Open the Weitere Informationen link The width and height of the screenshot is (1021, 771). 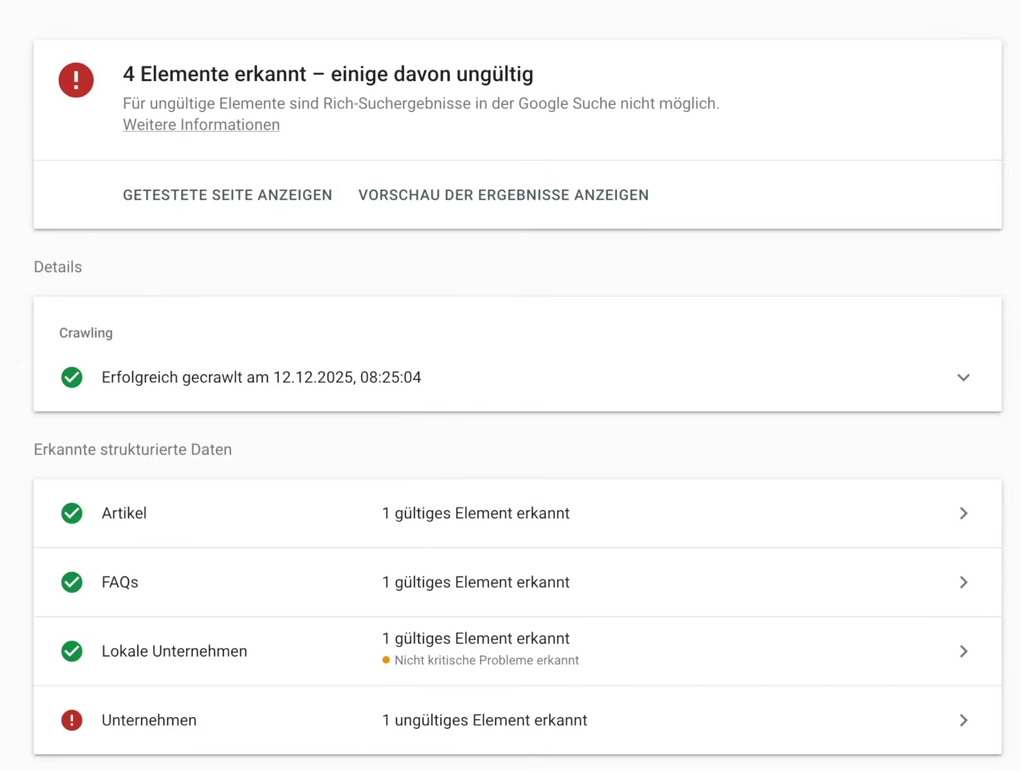point(201,124)
